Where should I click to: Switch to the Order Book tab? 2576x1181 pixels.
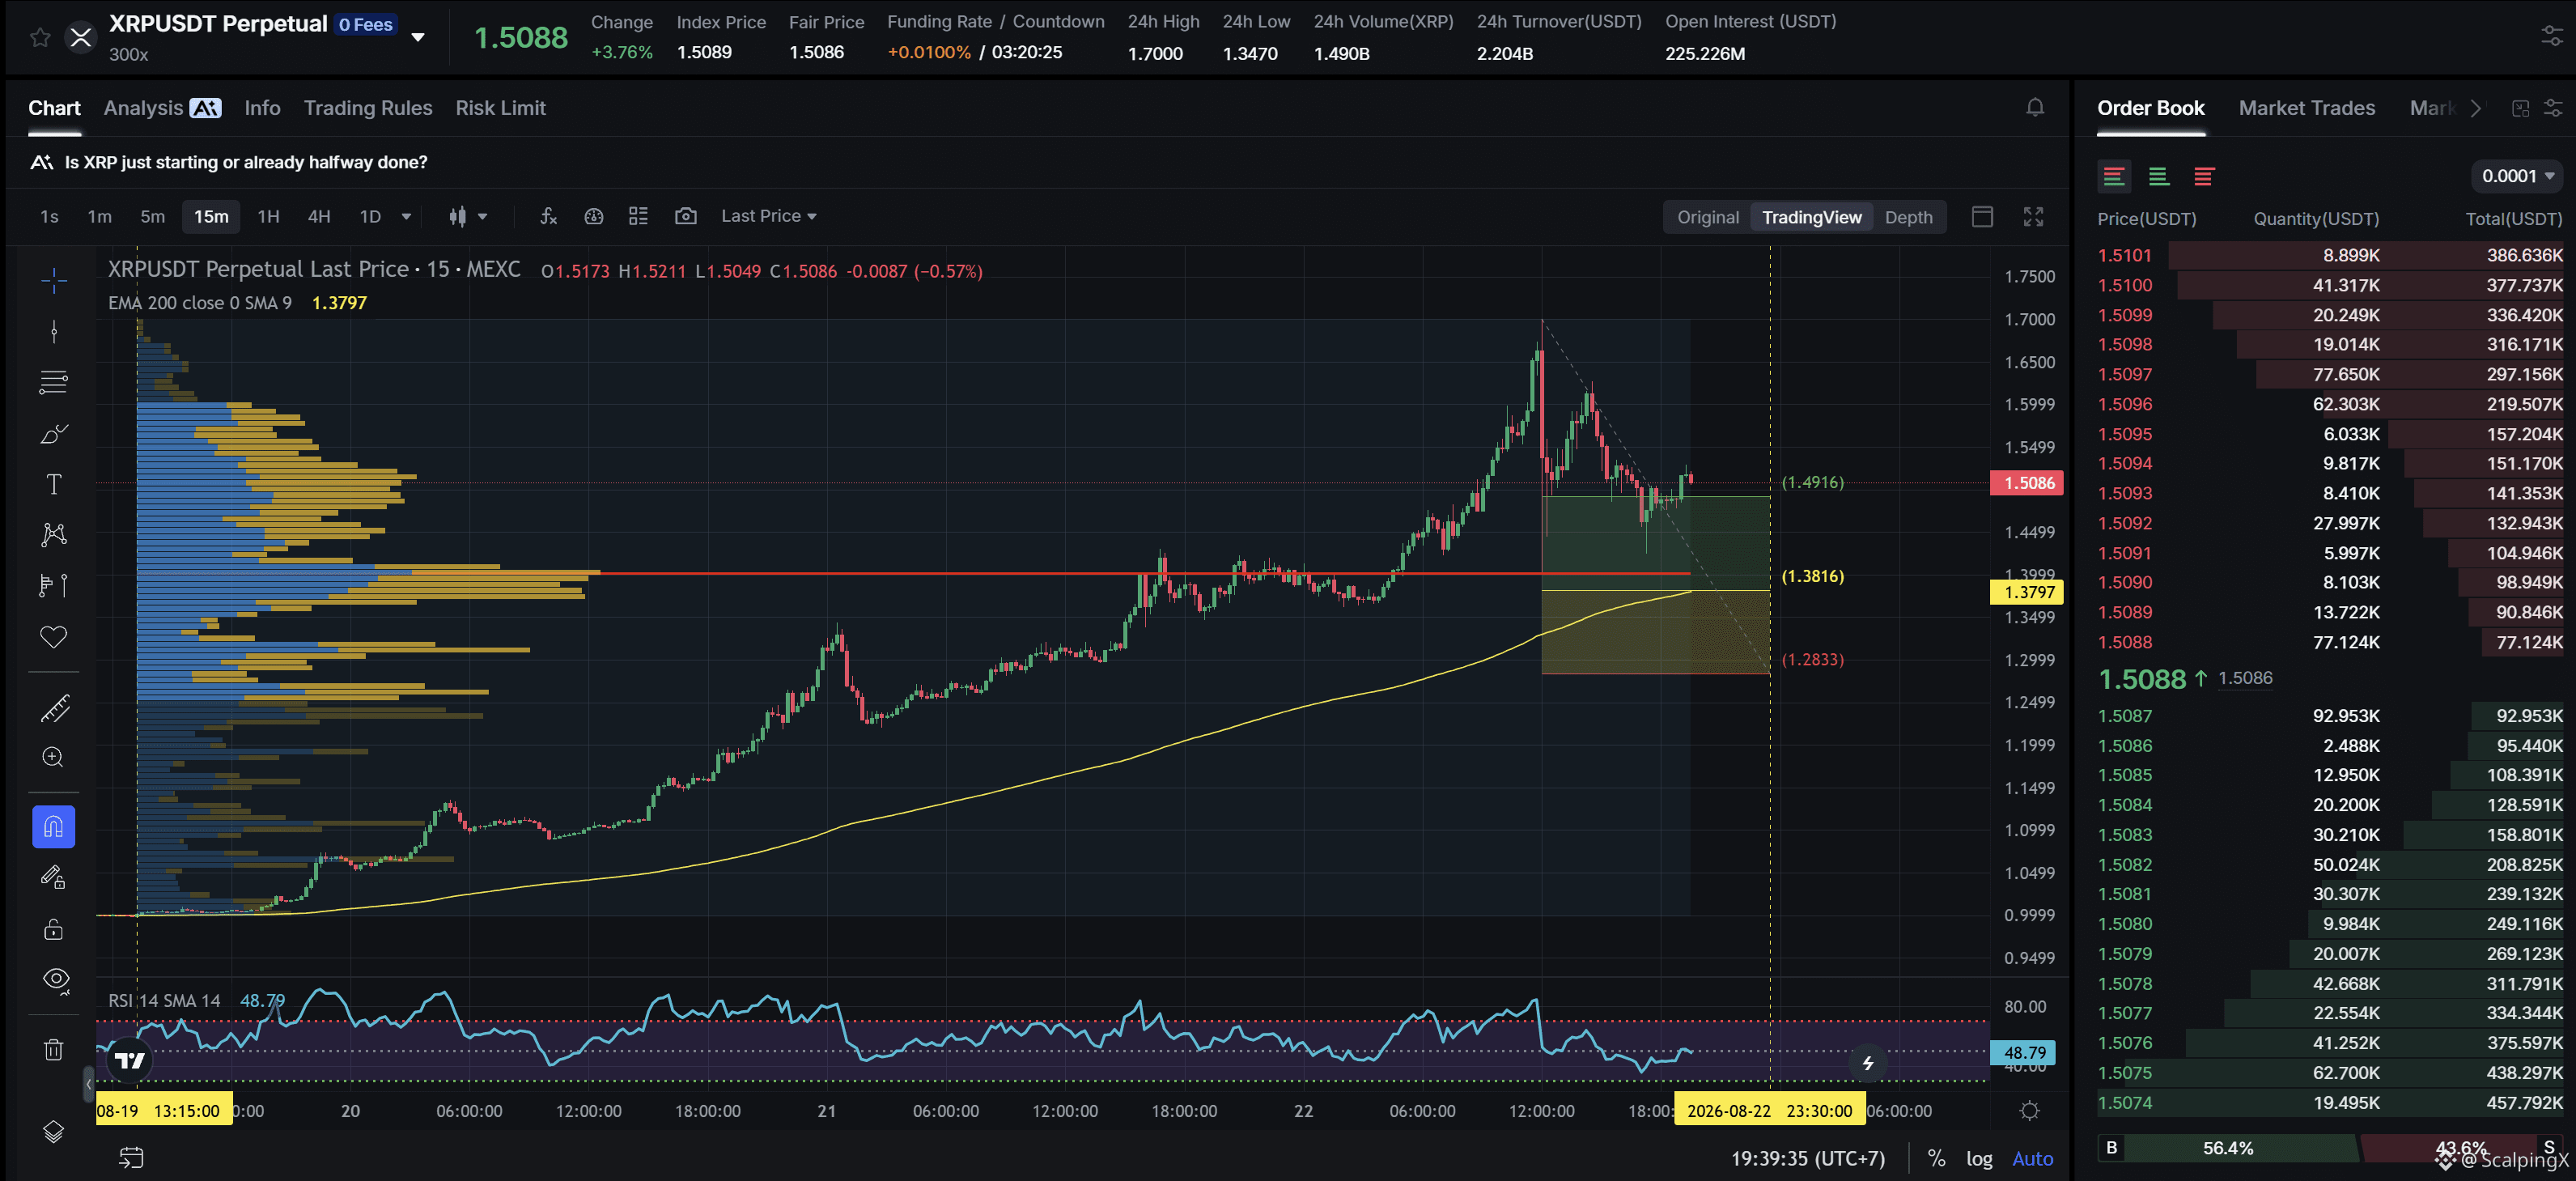pyautogui.click(x=2150, y=108)
